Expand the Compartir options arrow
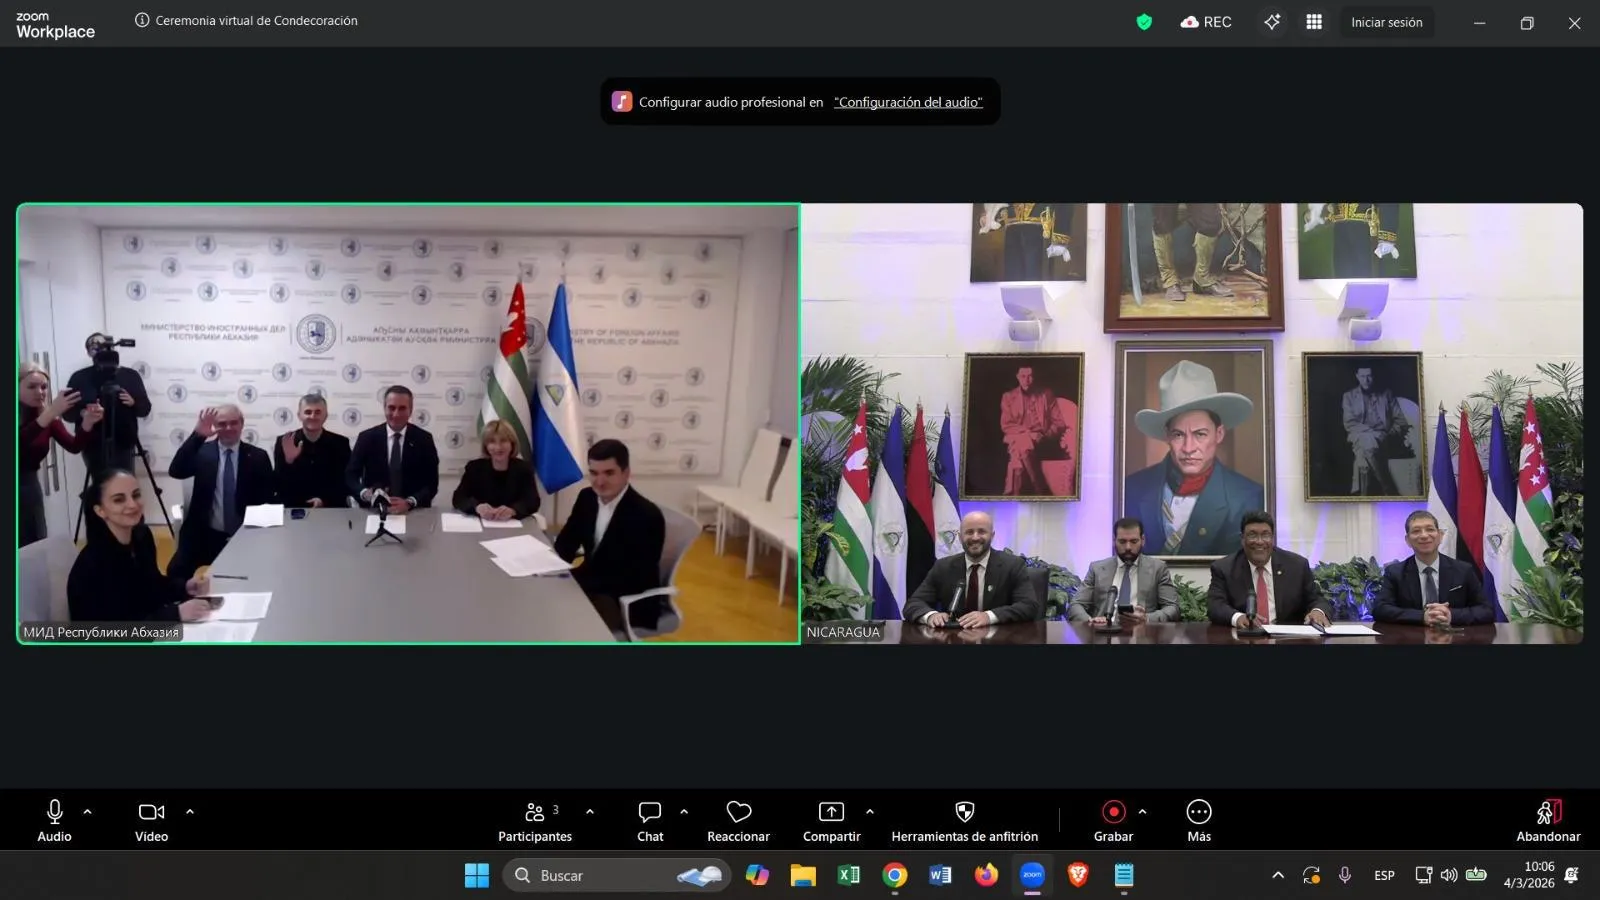Viewport: 1600px width, 900px height. (870, 812)
